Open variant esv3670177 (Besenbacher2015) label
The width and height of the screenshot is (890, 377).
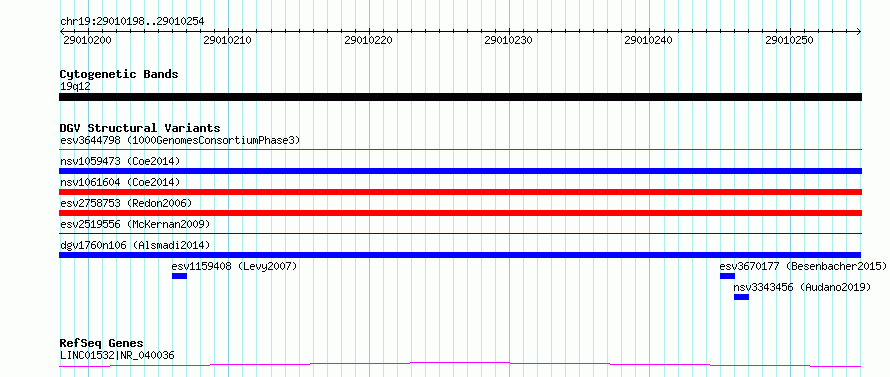803,266
